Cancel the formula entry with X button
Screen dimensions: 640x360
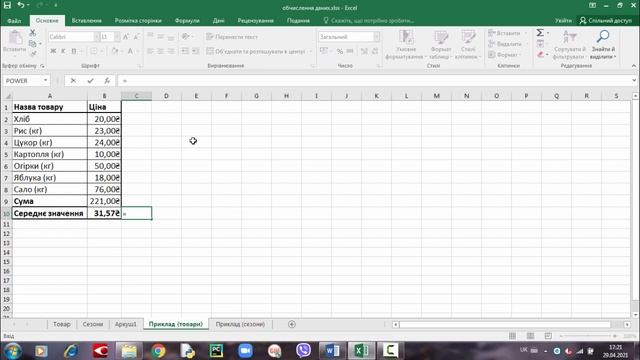73,81
